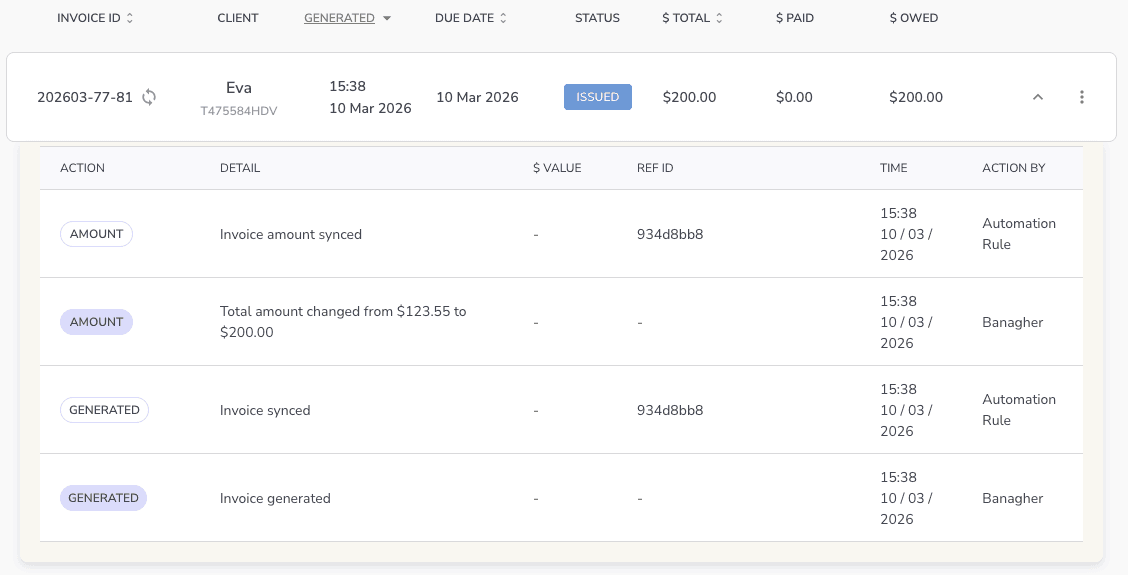Sort by $ Total column
Viewport: 1128px width, 575px height.
click(692, 18)
